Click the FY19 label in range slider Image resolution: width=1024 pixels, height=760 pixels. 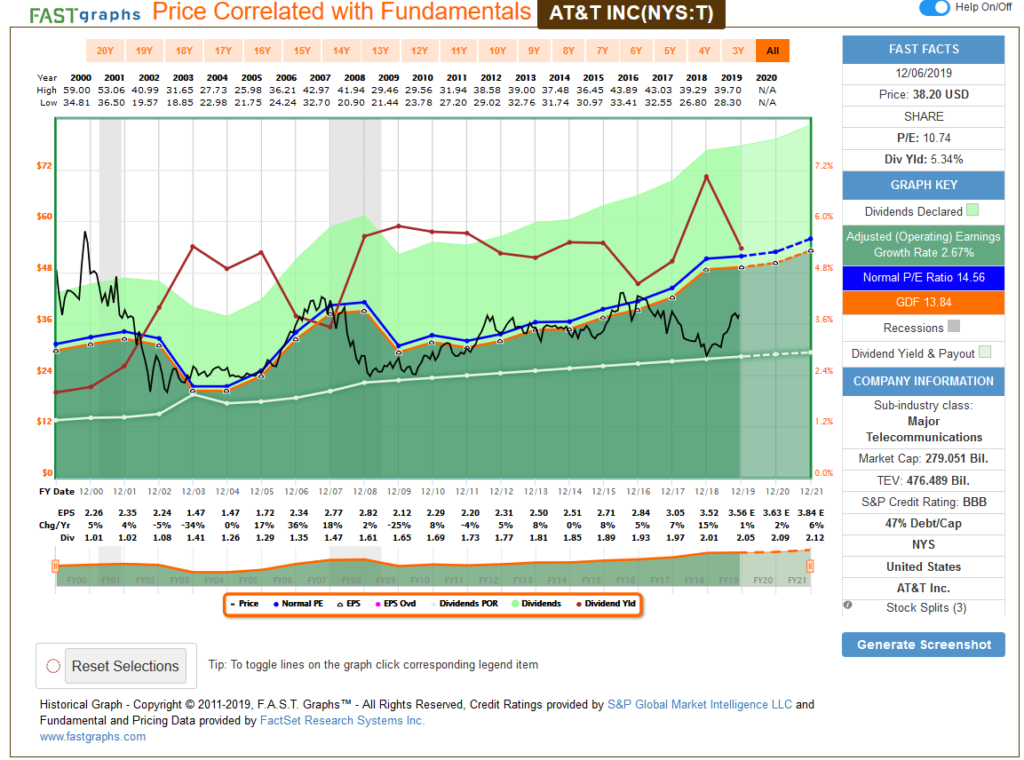coord(728,580)
